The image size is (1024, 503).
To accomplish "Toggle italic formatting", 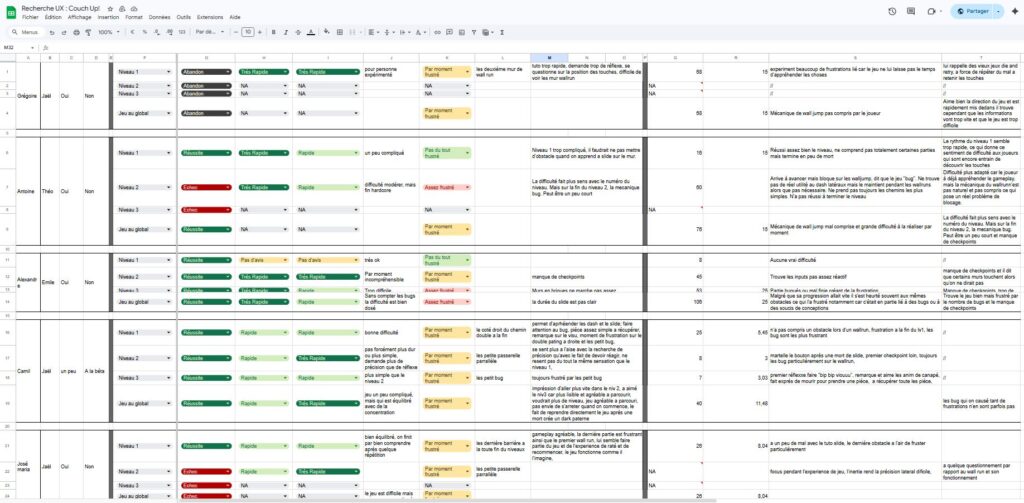I will click(x=285, y=32).
